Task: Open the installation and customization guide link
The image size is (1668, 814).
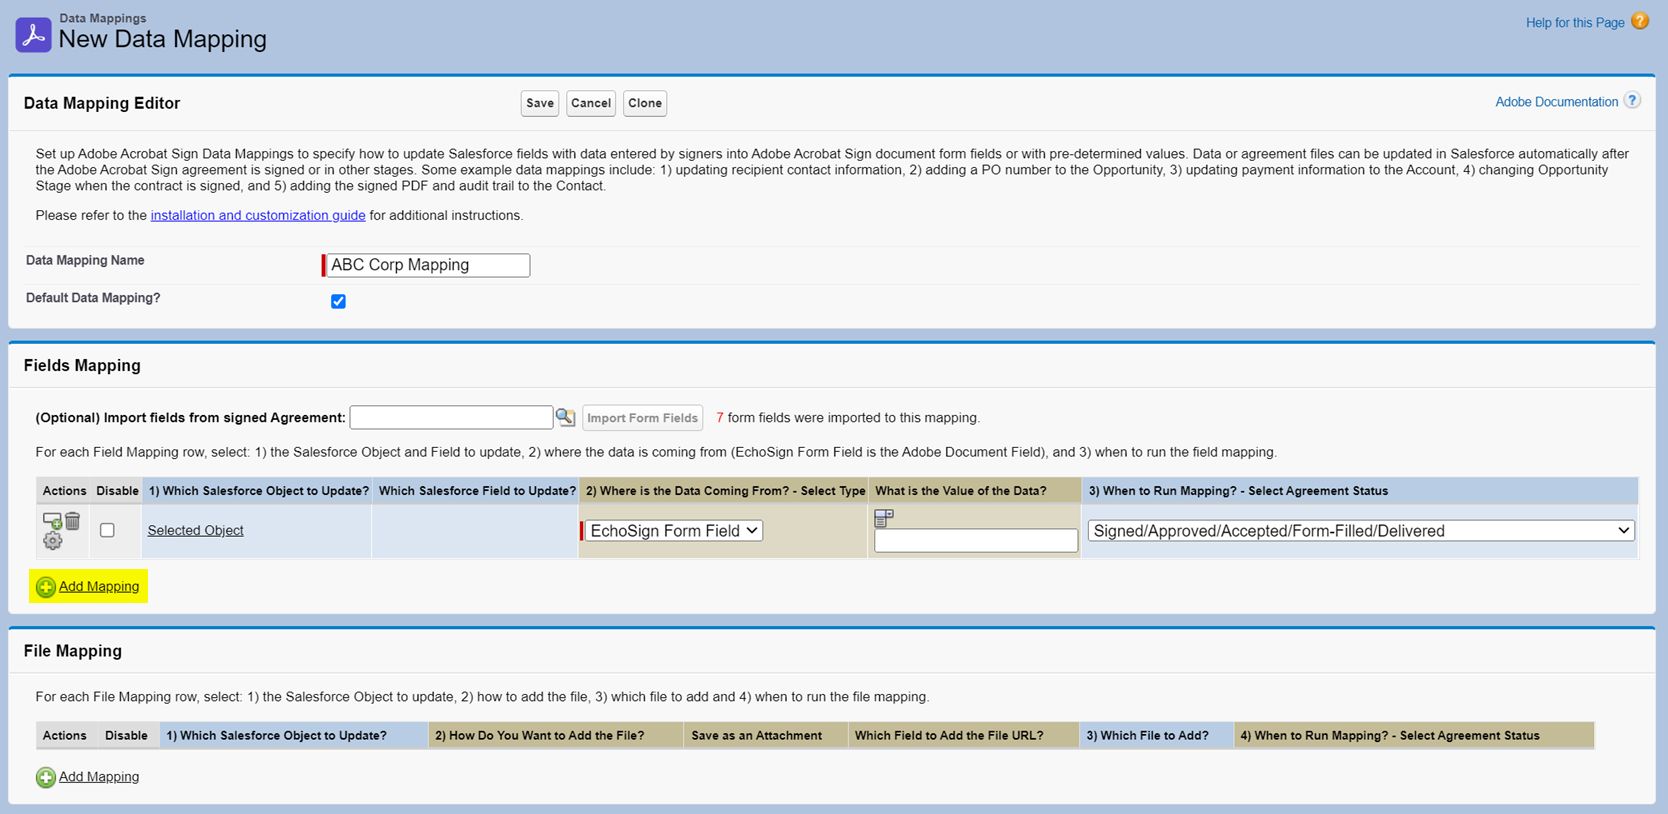Action: pos(258,215)
